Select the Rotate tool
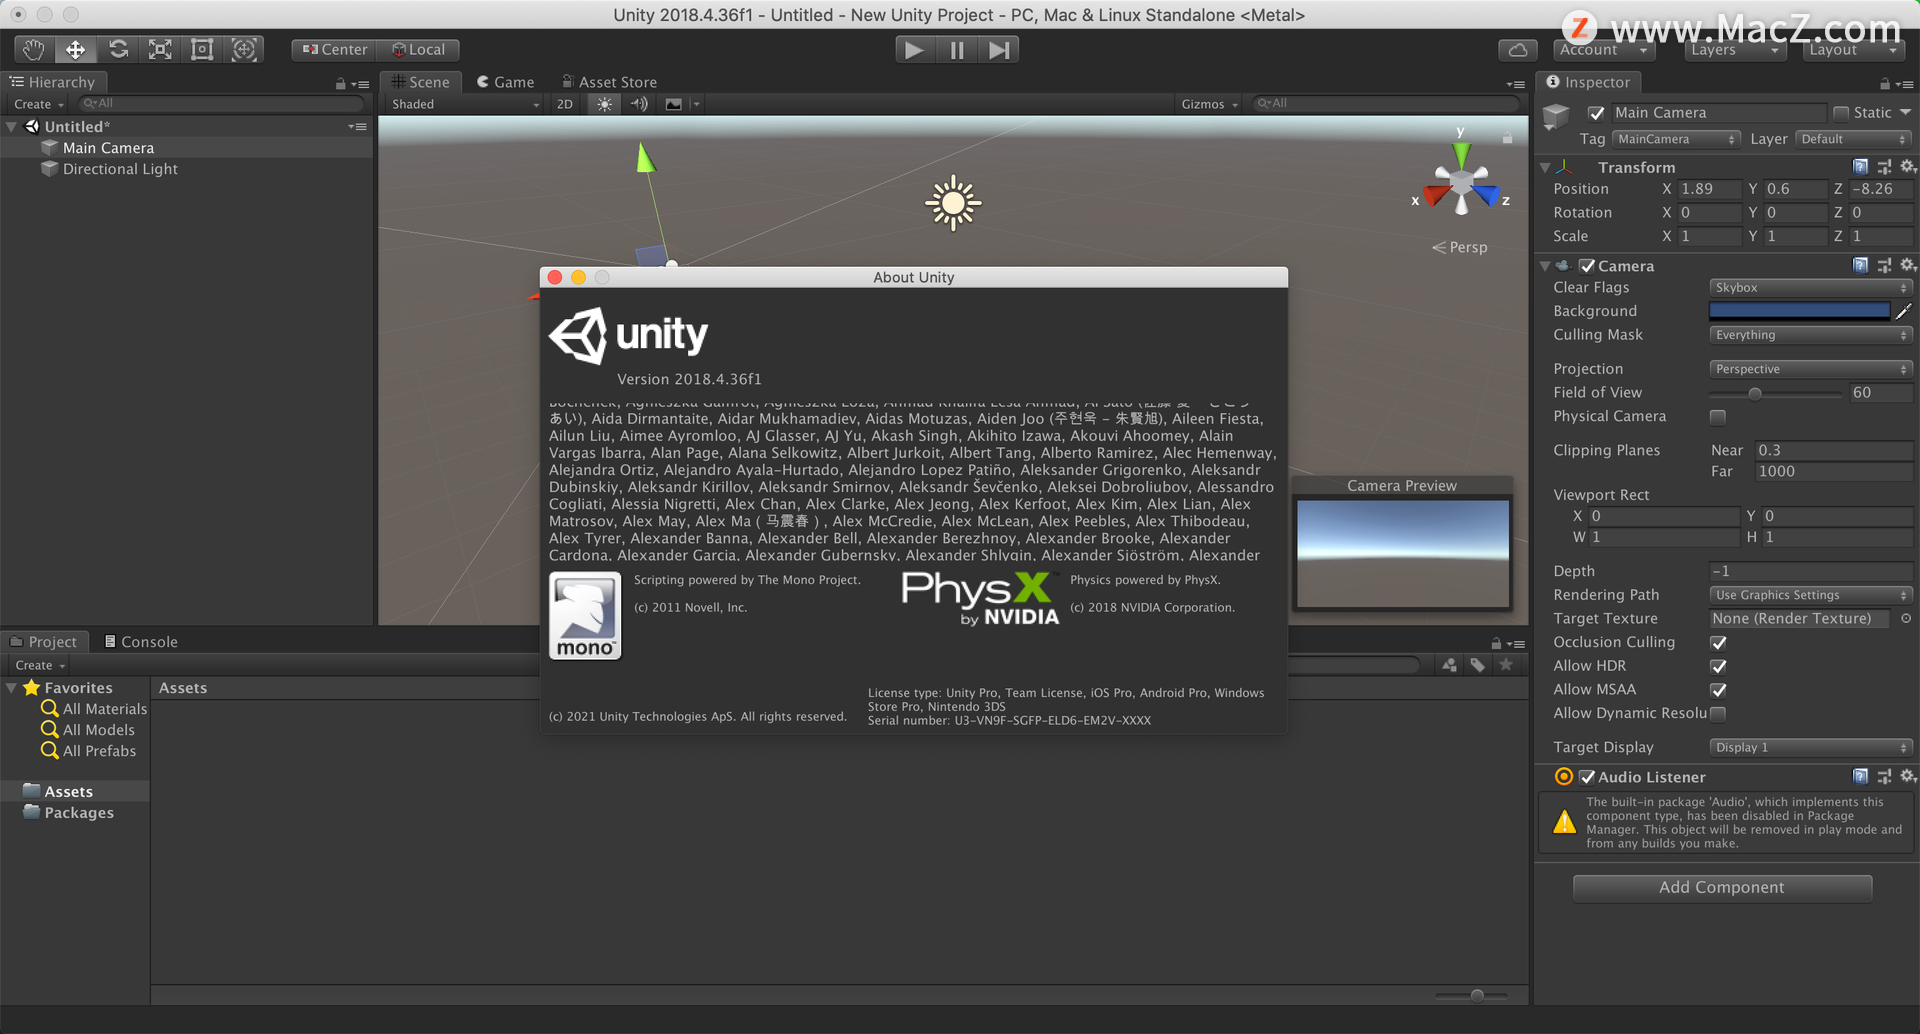This screenshot has width=1920, height=1034. [x=118, y=49]
